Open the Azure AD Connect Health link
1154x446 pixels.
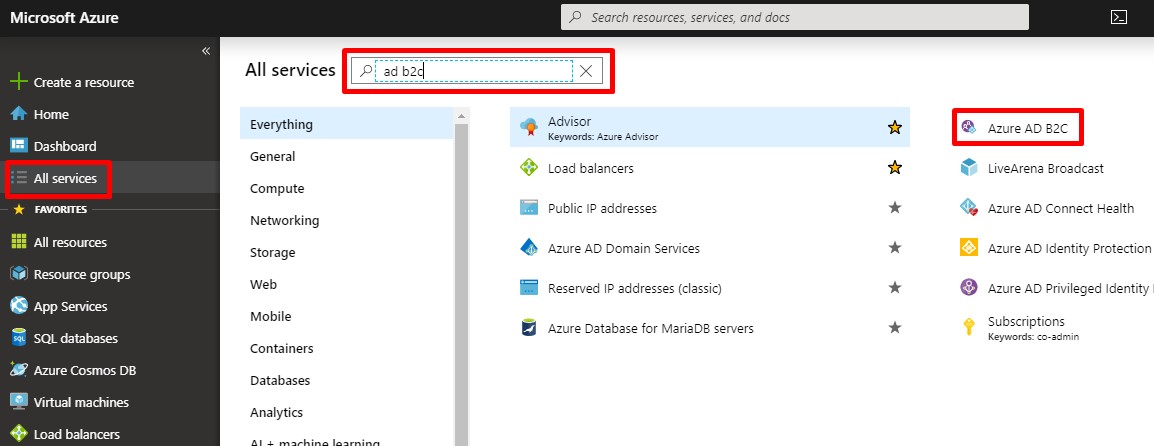(x=1061, y=208)
